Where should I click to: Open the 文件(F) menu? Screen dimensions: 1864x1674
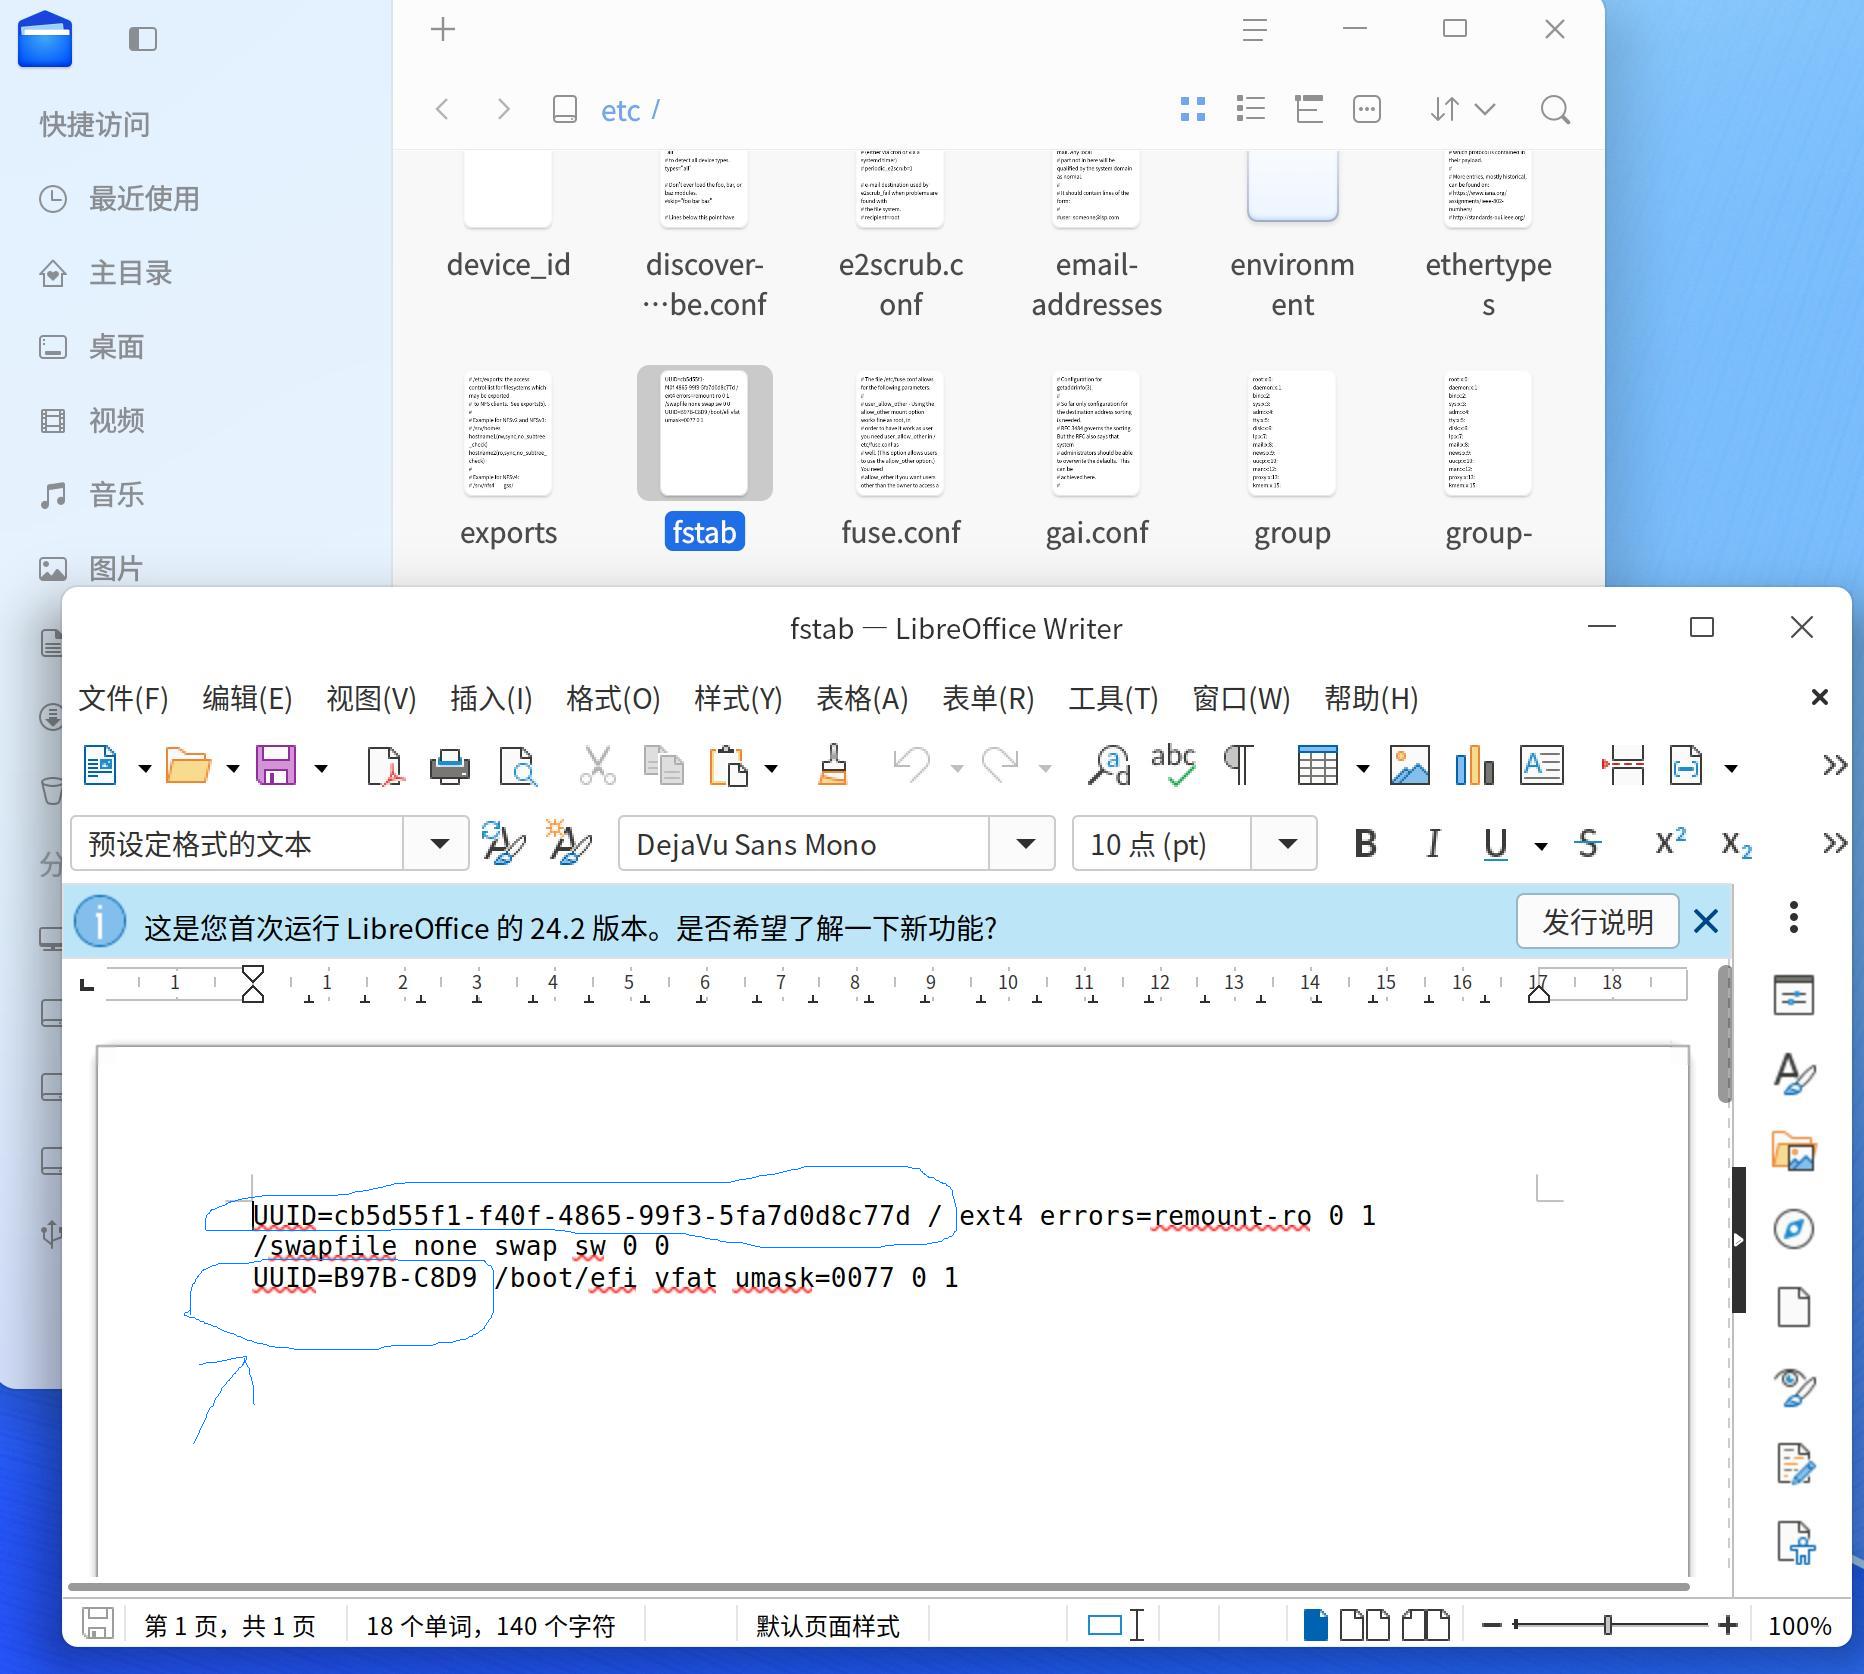pos(123,698)
